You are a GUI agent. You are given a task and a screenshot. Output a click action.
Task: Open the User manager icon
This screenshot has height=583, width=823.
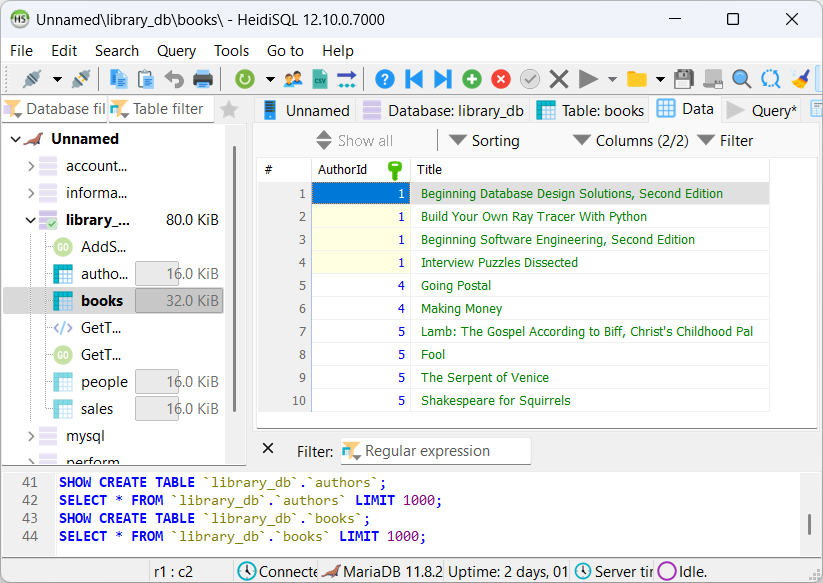point(293,79)
